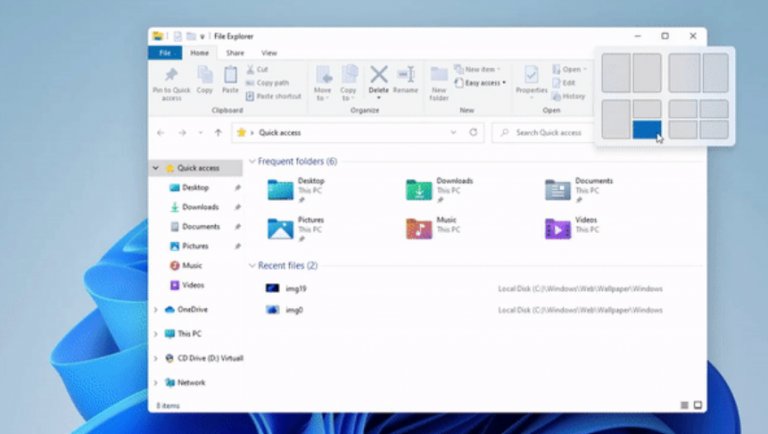Click the title bar Properties quick icon
Viewport: 768px width, 434px height.
point(177,36)
